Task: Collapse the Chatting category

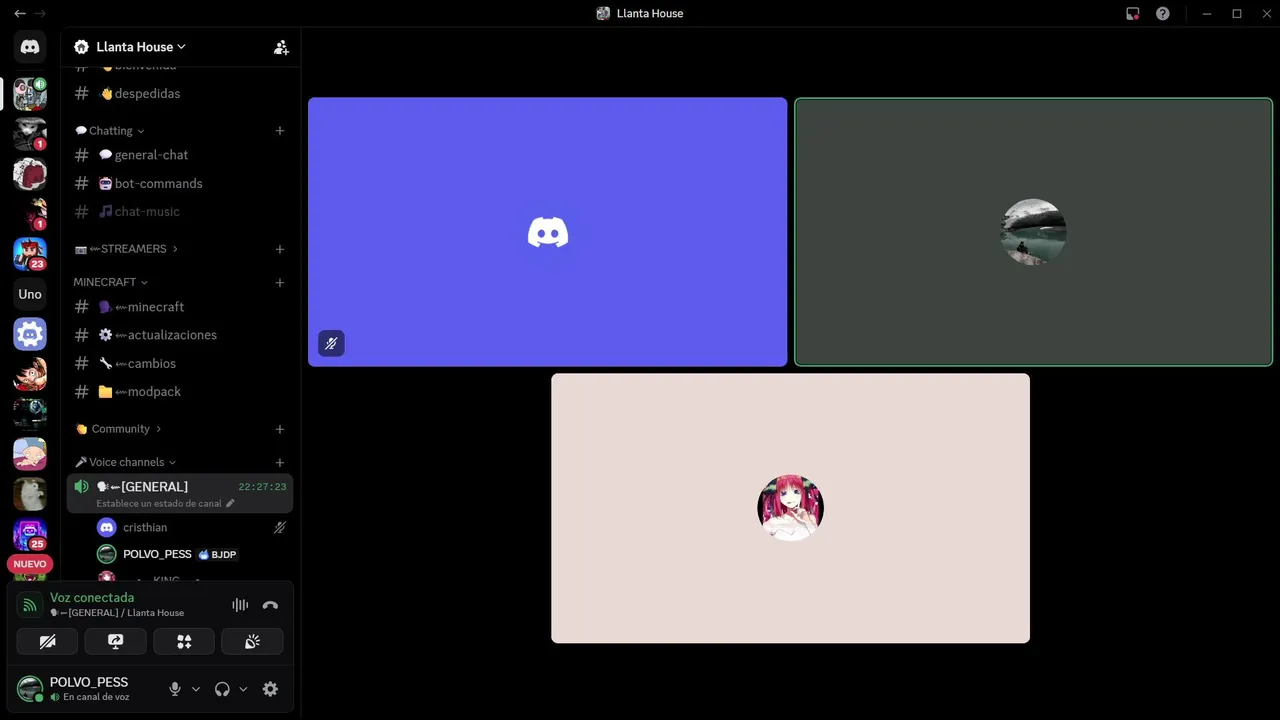Action: [x=110, y=131]
